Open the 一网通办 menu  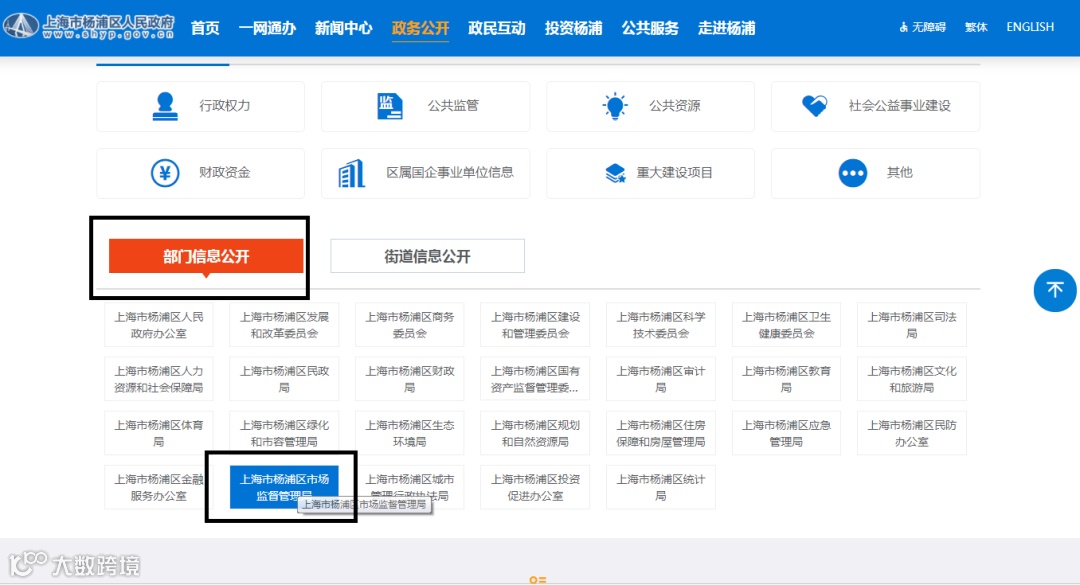267,28
